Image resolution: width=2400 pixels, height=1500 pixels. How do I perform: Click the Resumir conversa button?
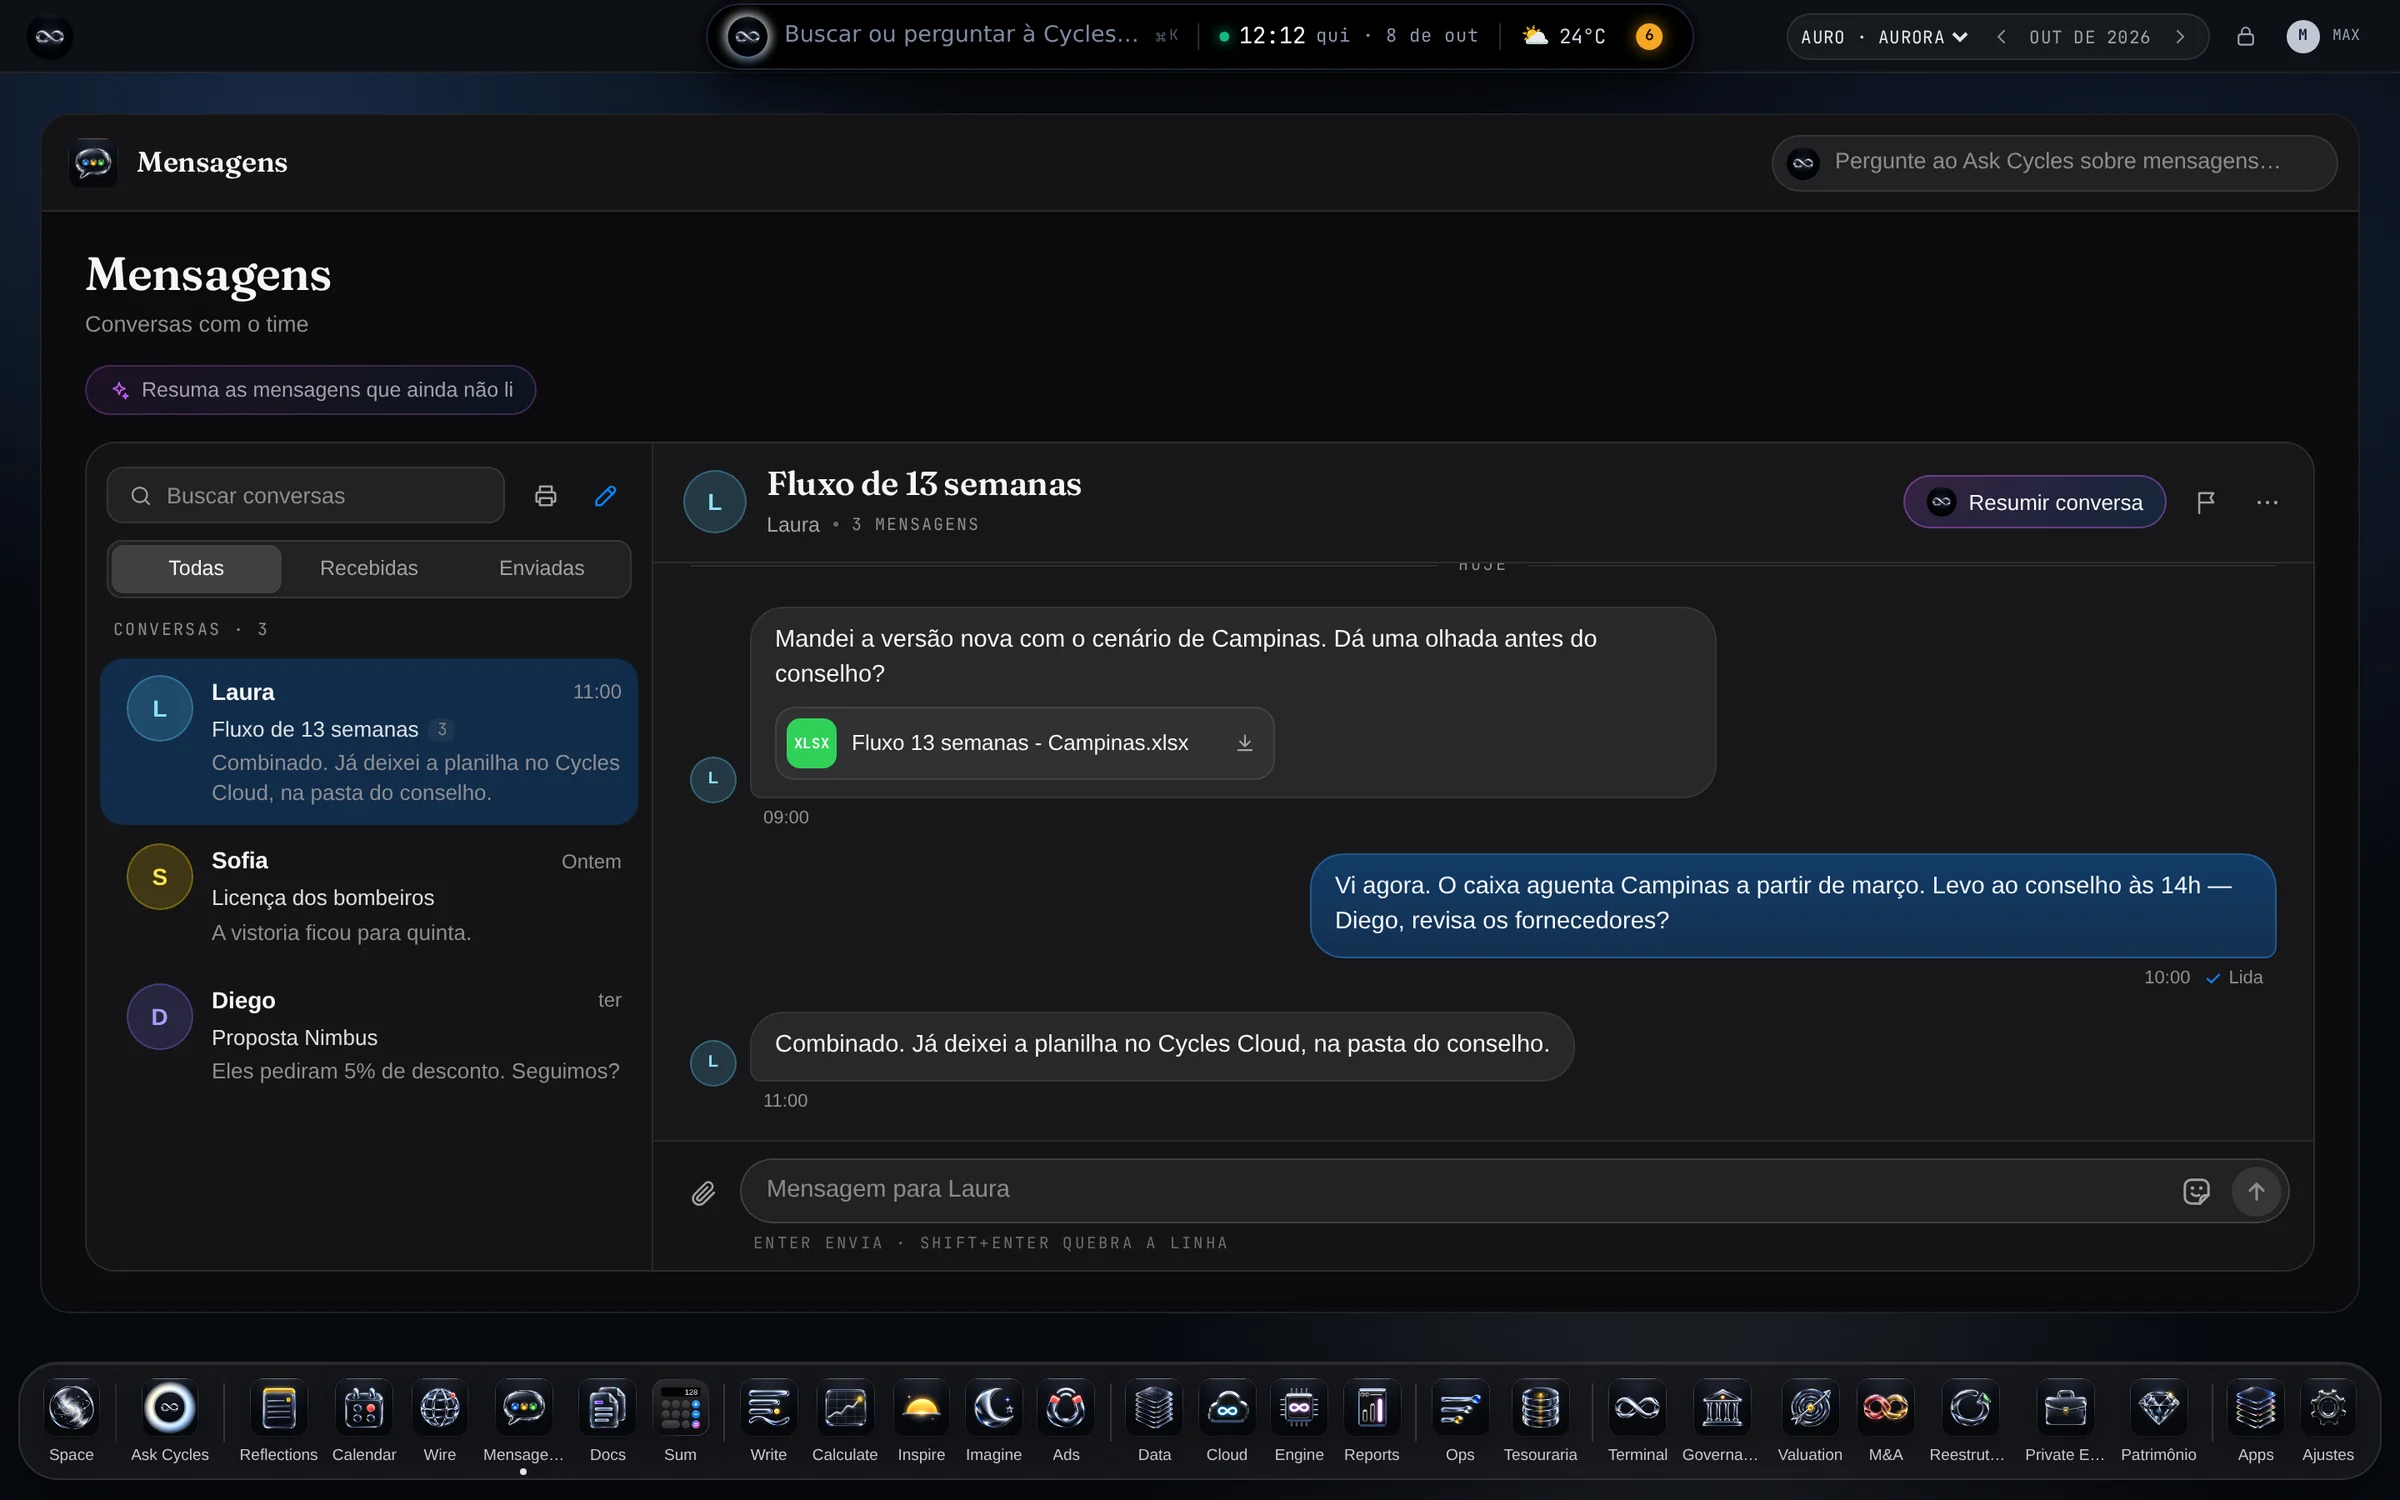pos(2034,502)
